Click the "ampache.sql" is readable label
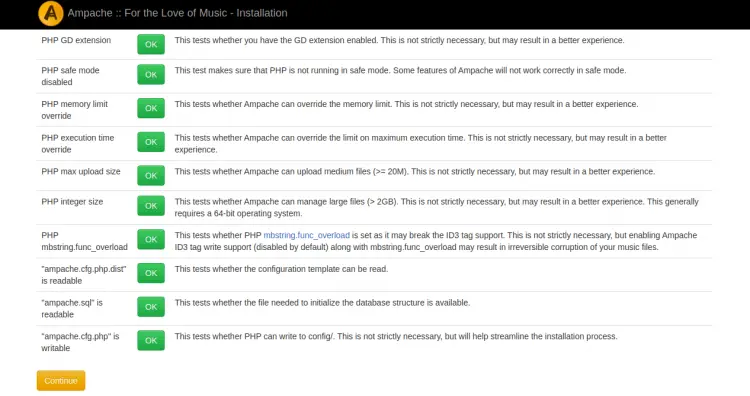750x396 pixels. coord(72,308)
